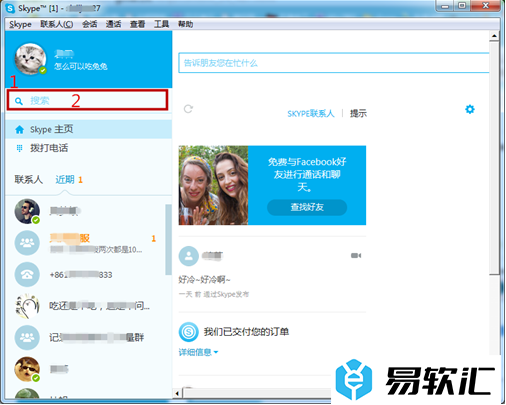Expand the 详细信息 dropdown
This screenshot has height=405, width=506.
198,352
